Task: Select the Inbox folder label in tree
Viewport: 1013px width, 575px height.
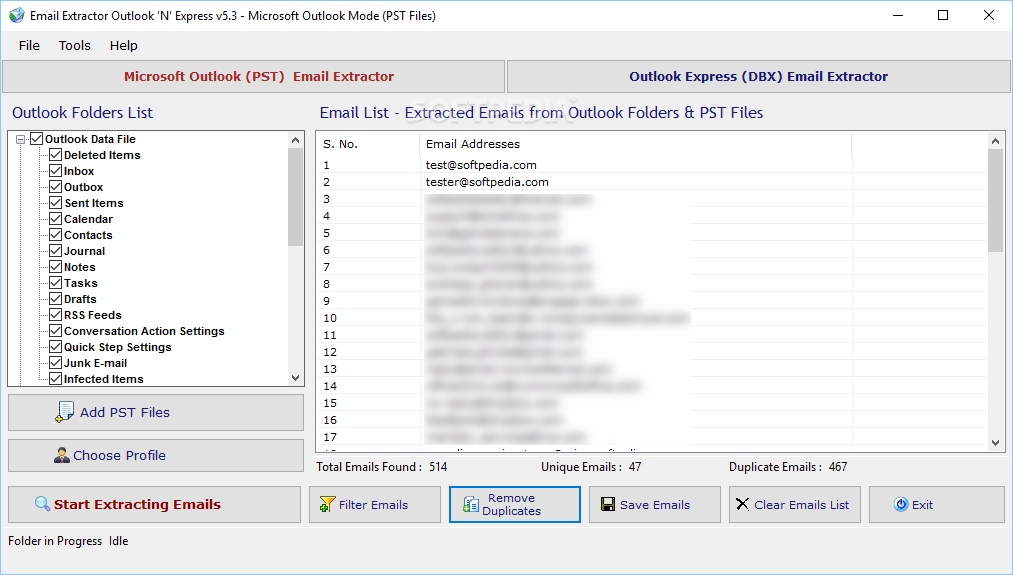Action: point(79,171)
